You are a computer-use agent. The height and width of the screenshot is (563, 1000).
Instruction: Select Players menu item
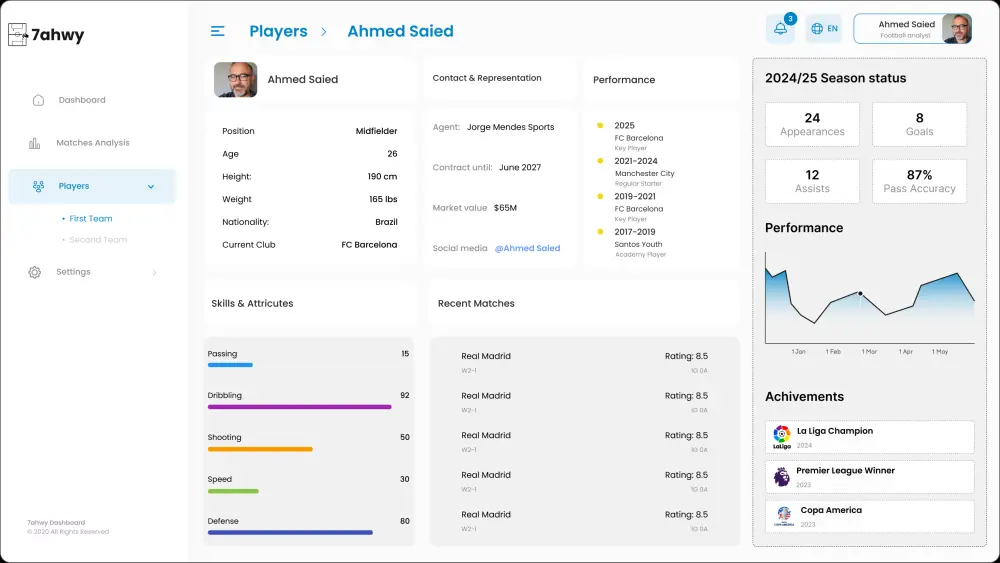(x=92, y=186)
